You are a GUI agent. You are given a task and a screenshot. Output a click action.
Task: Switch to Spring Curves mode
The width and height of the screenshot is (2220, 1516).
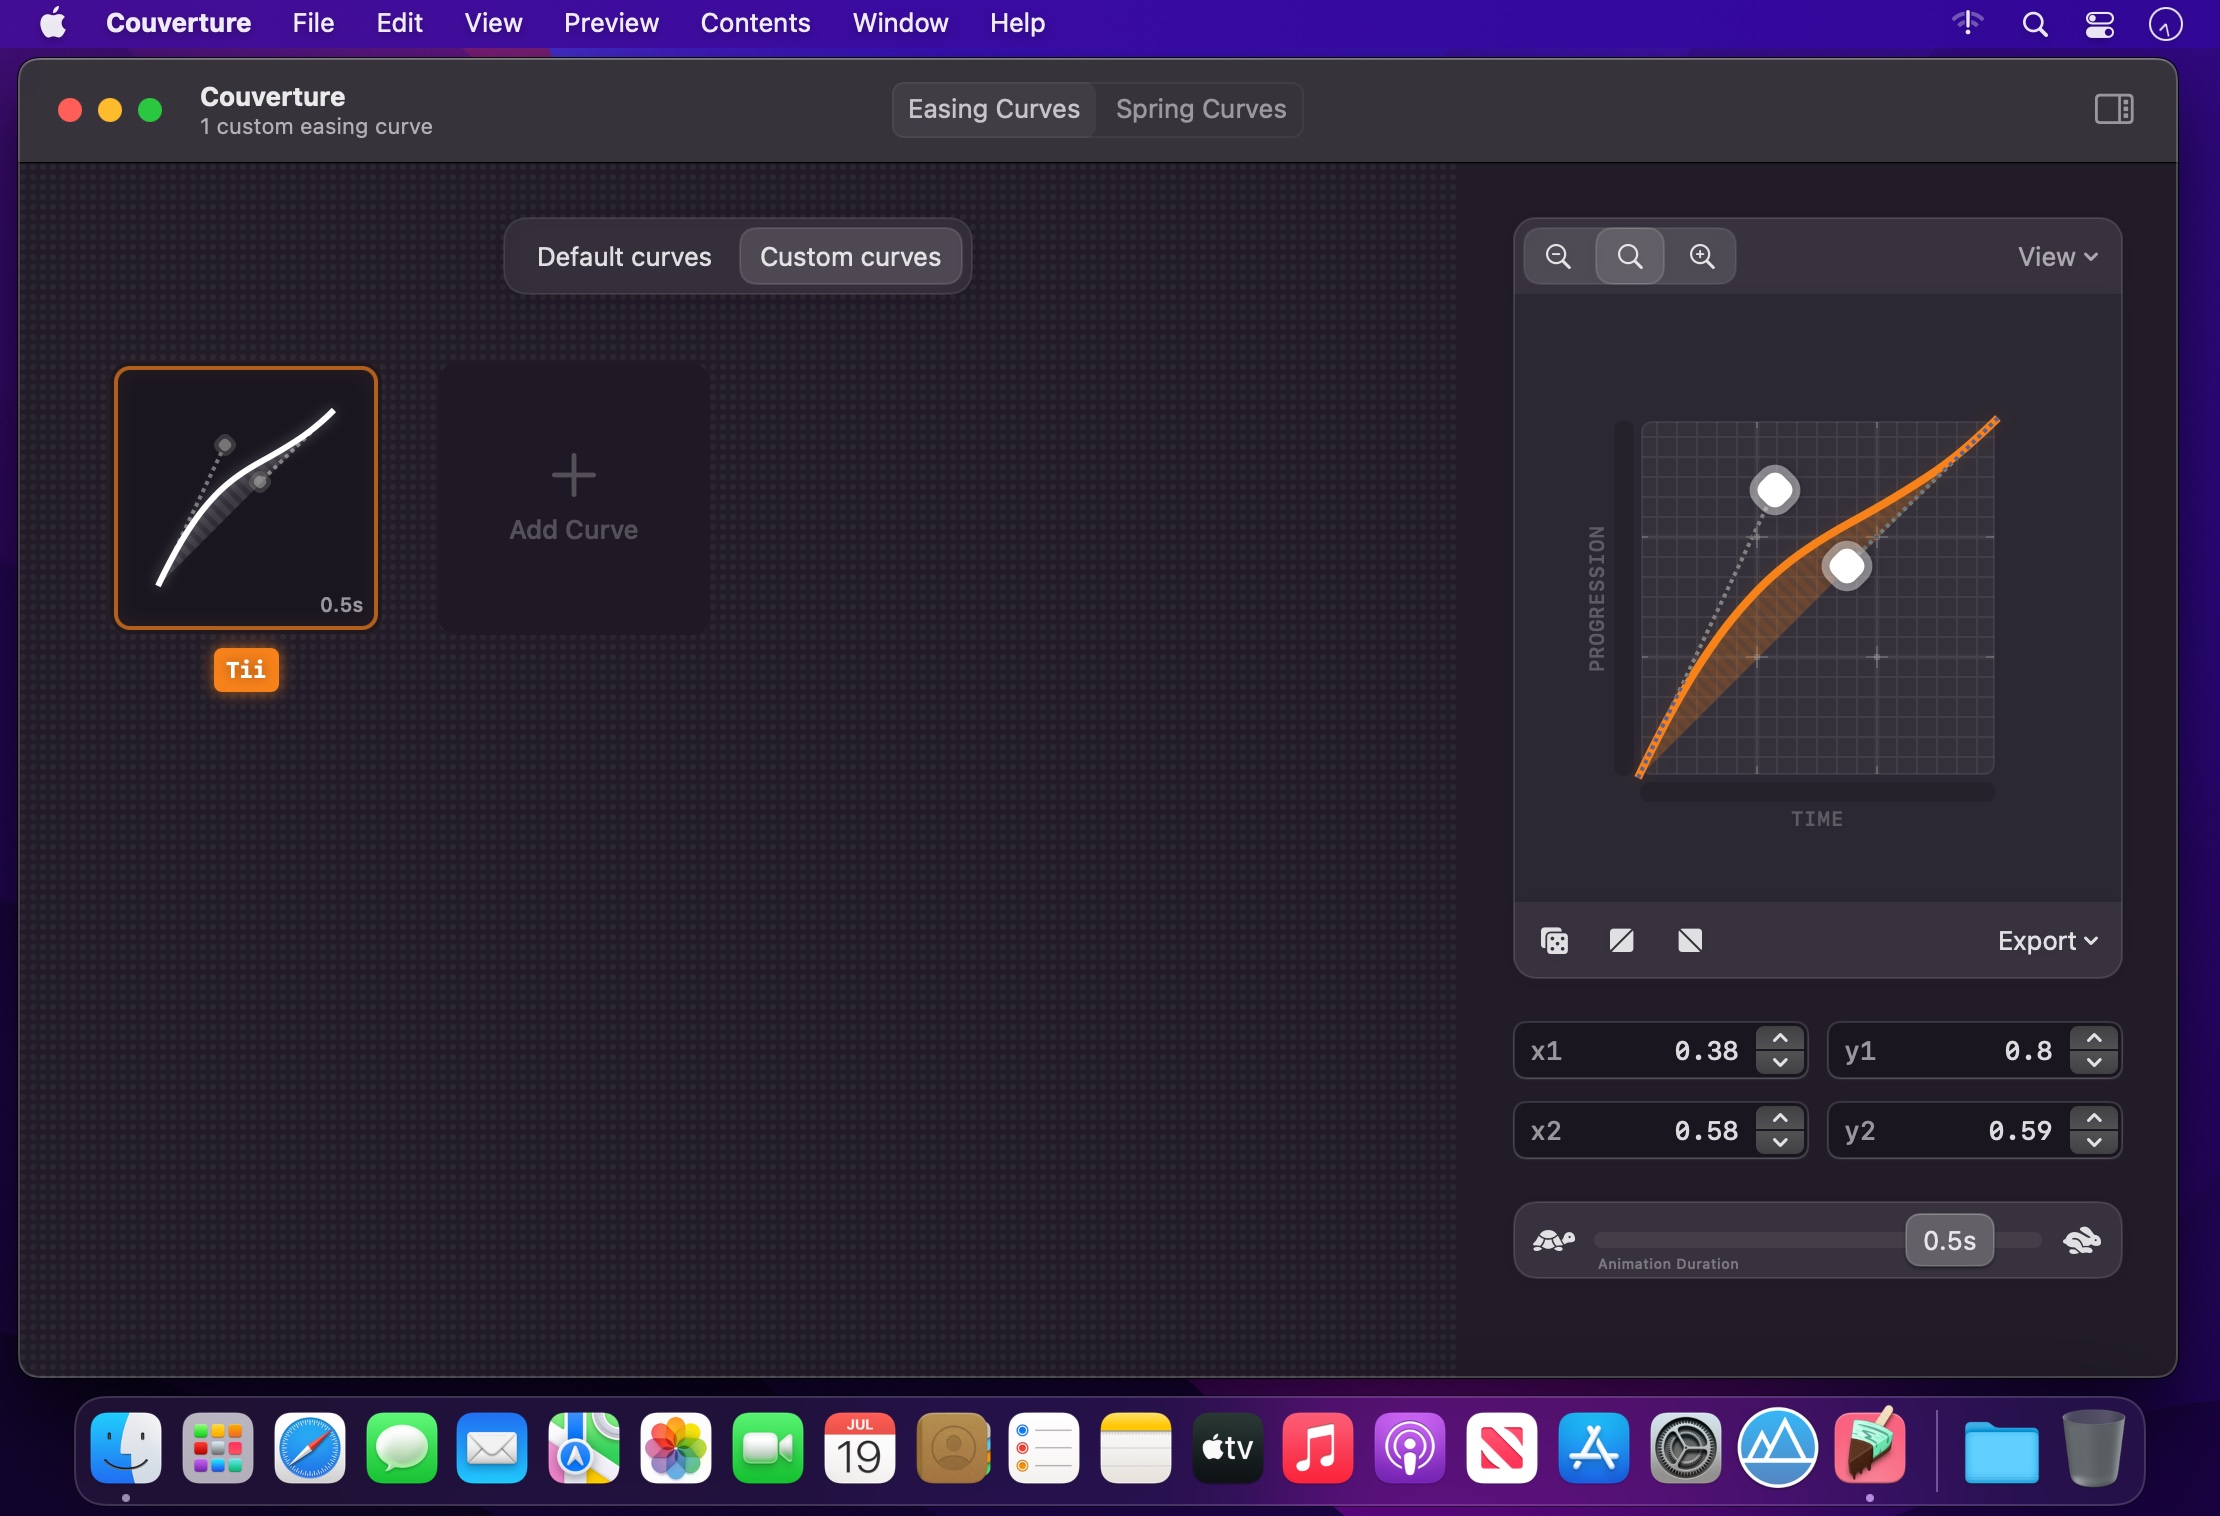(1200, 109)
